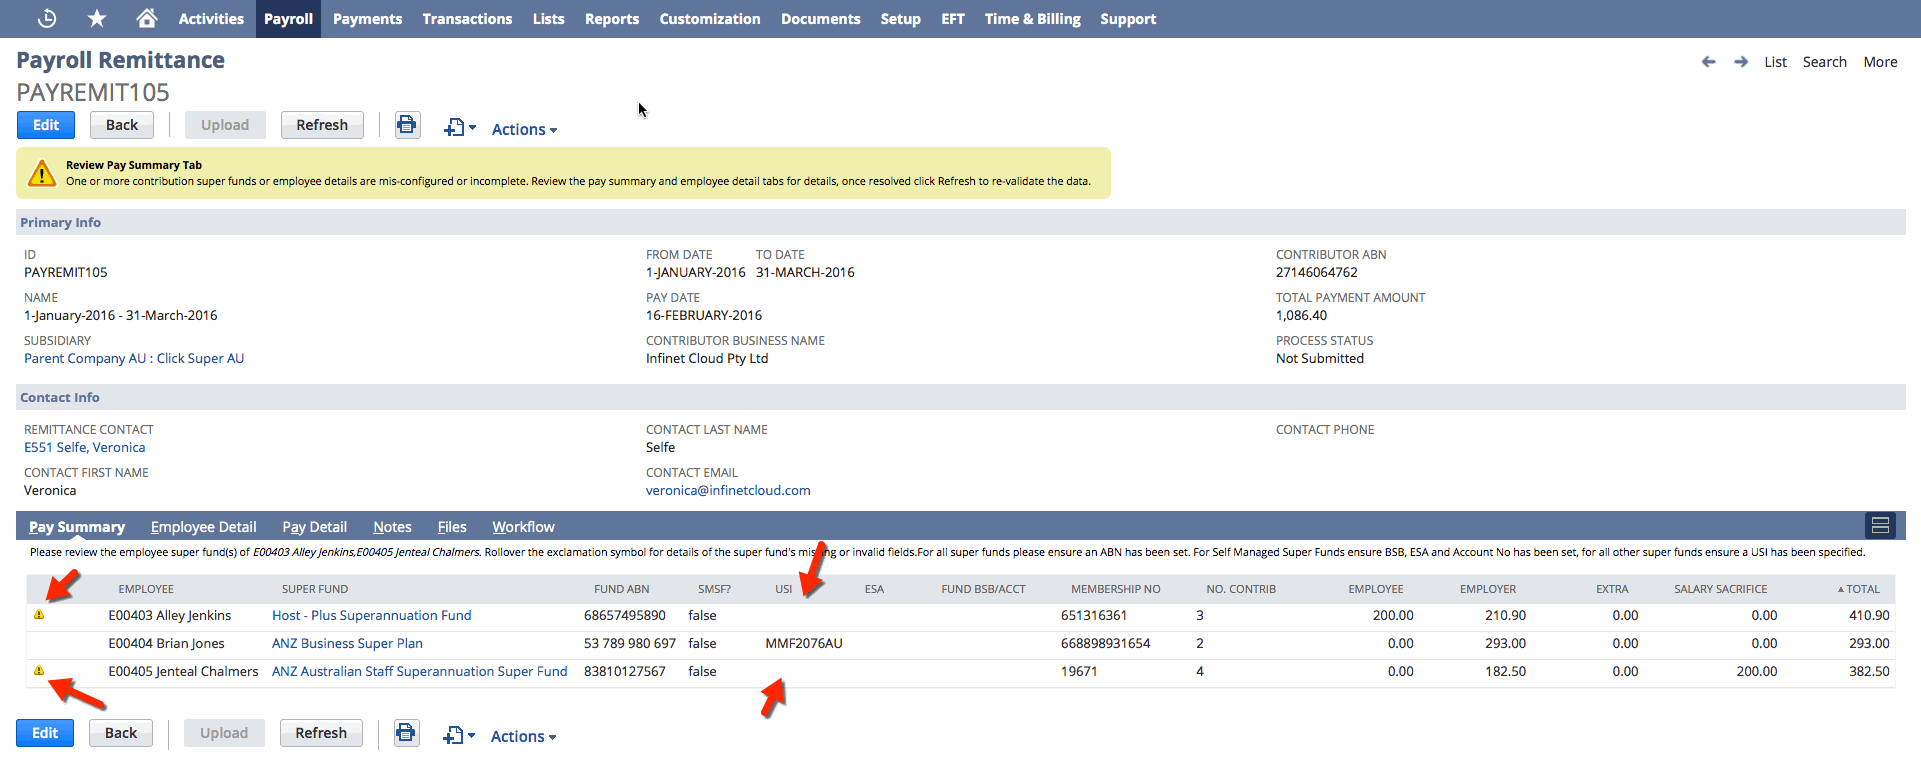Select salary sacrifice value 200.00
This screenshot has width=1921, height=764.
click(x=1756, y=671)
